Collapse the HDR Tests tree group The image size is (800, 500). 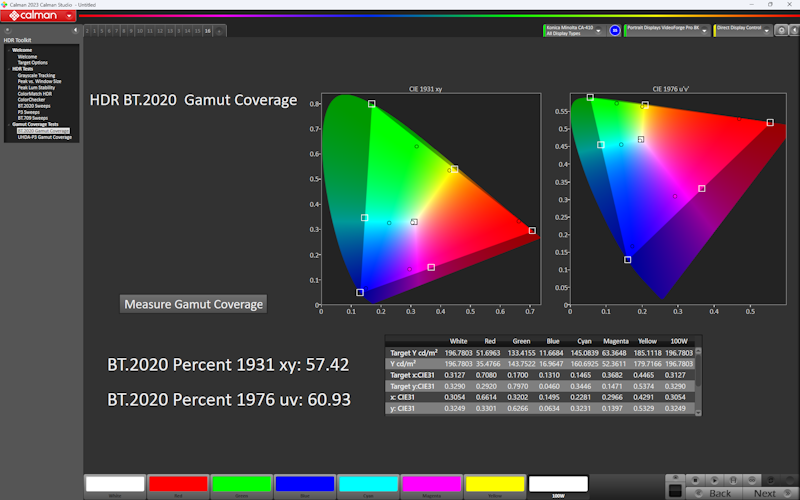tap(9, 69)
